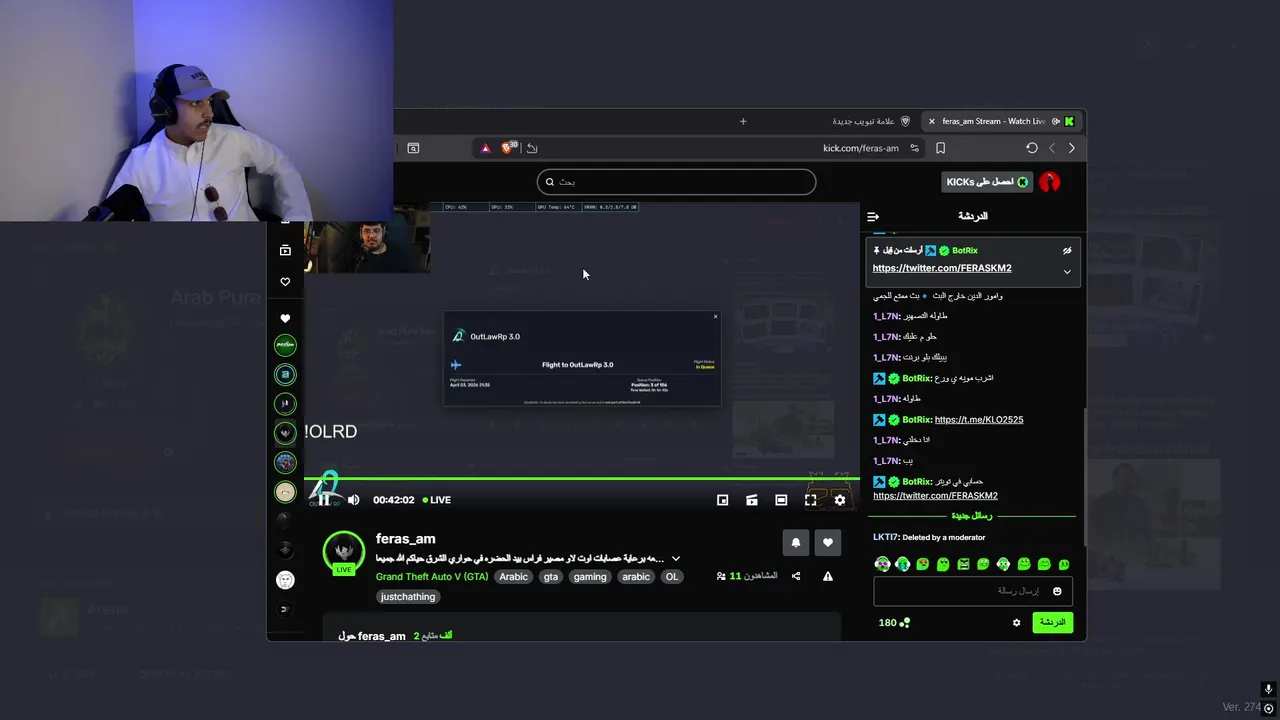
Task: Open the emoji picker in chat
Action: 1057,591
